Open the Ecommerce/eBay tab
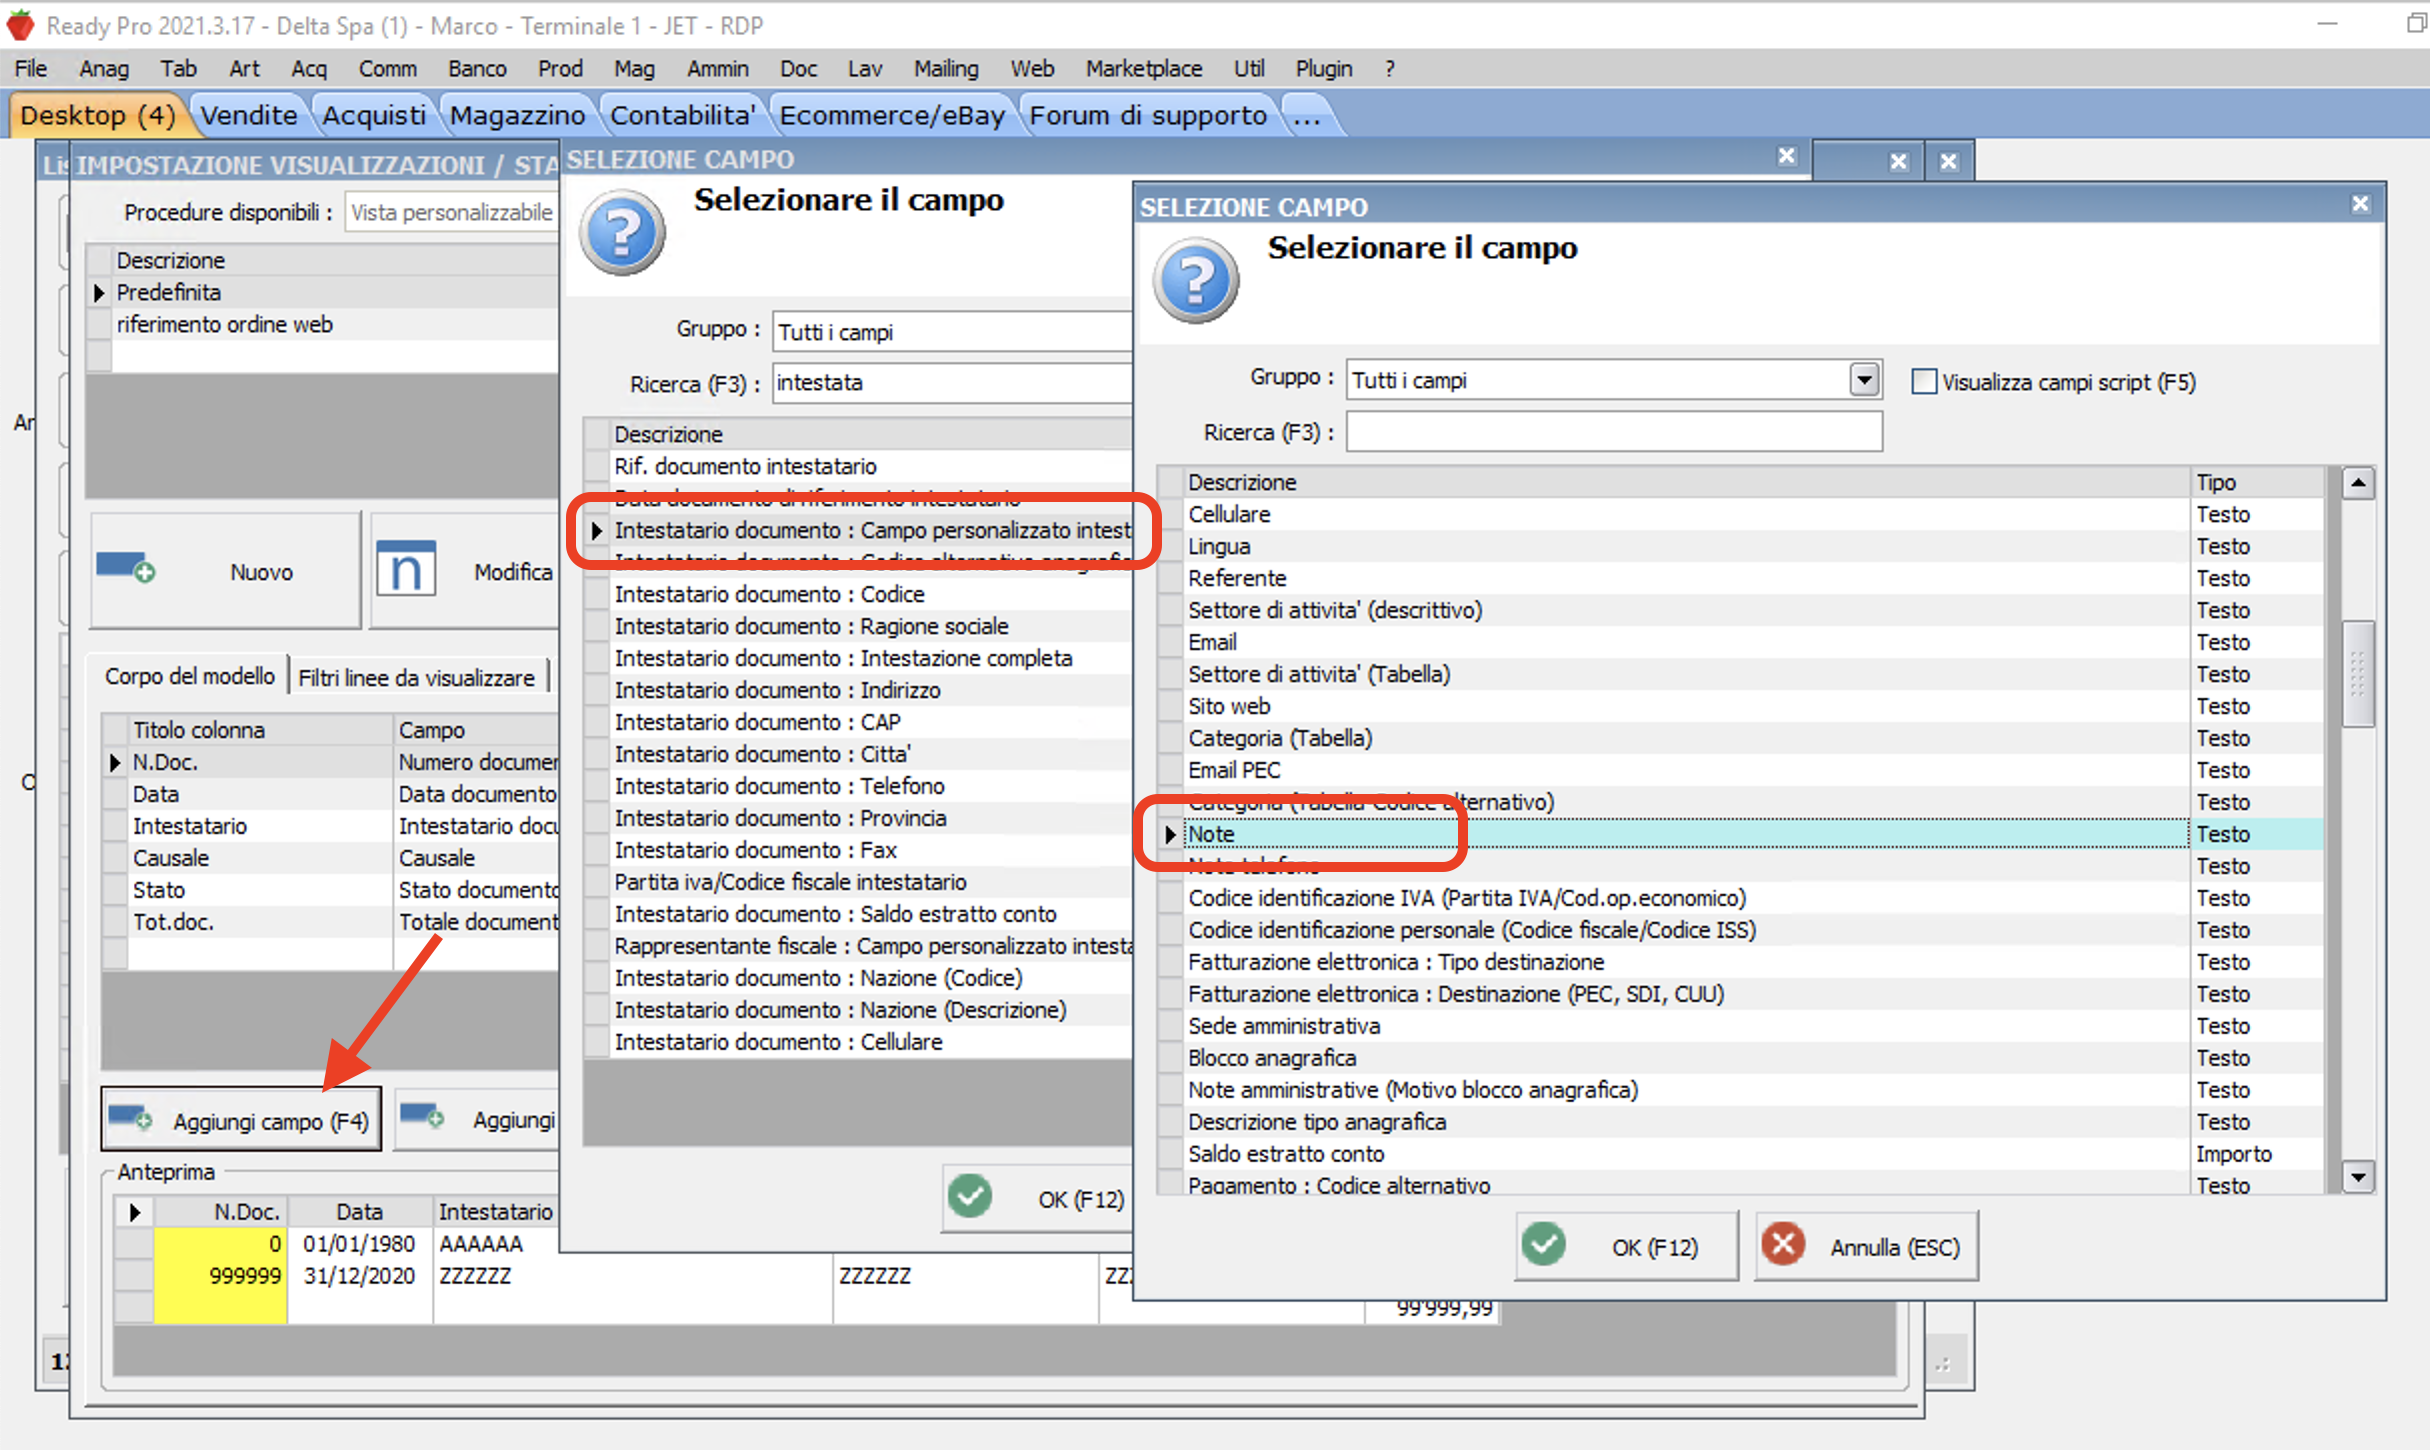 pos(892,115)
